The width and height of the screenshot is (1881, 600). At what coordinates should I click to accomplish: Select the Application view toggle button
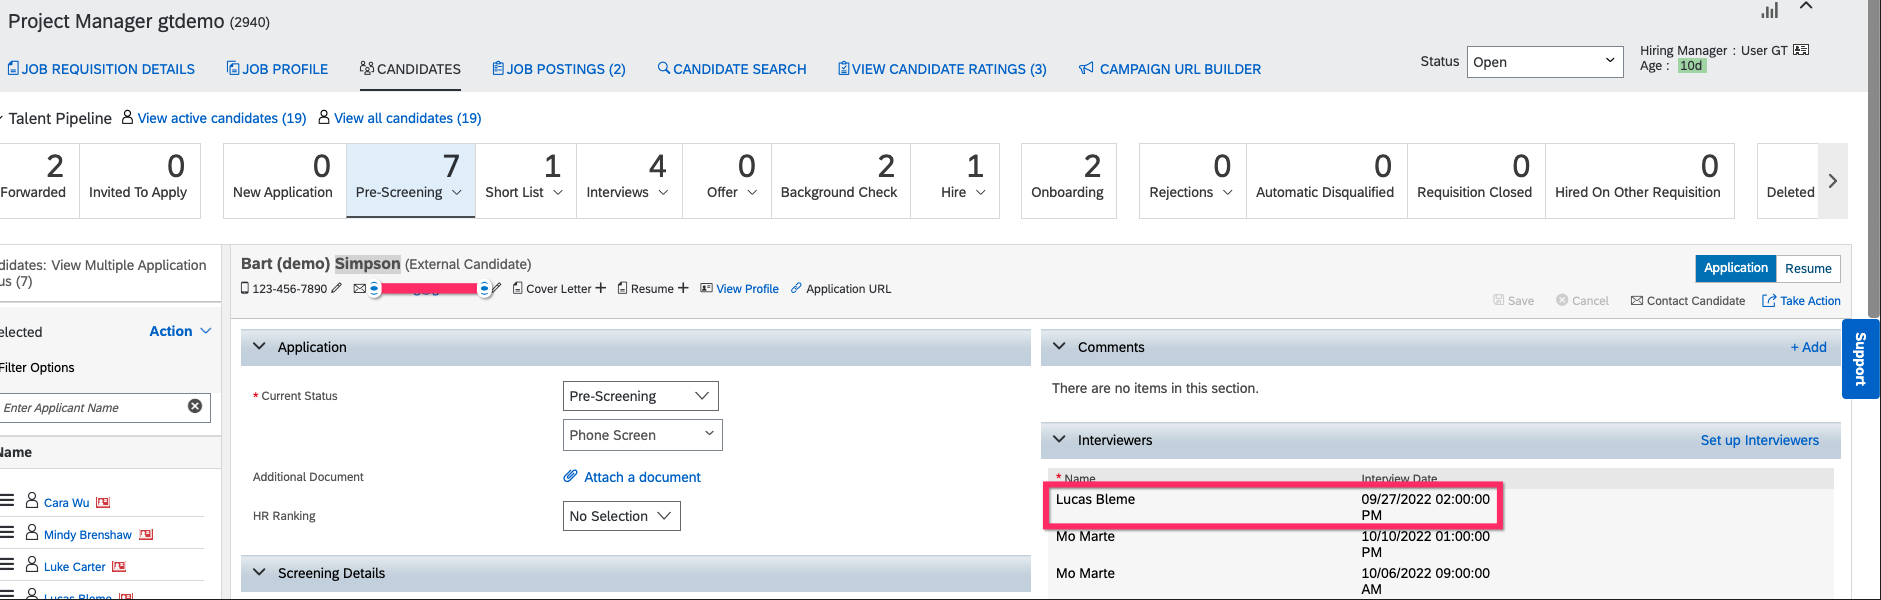(1735, 268)
